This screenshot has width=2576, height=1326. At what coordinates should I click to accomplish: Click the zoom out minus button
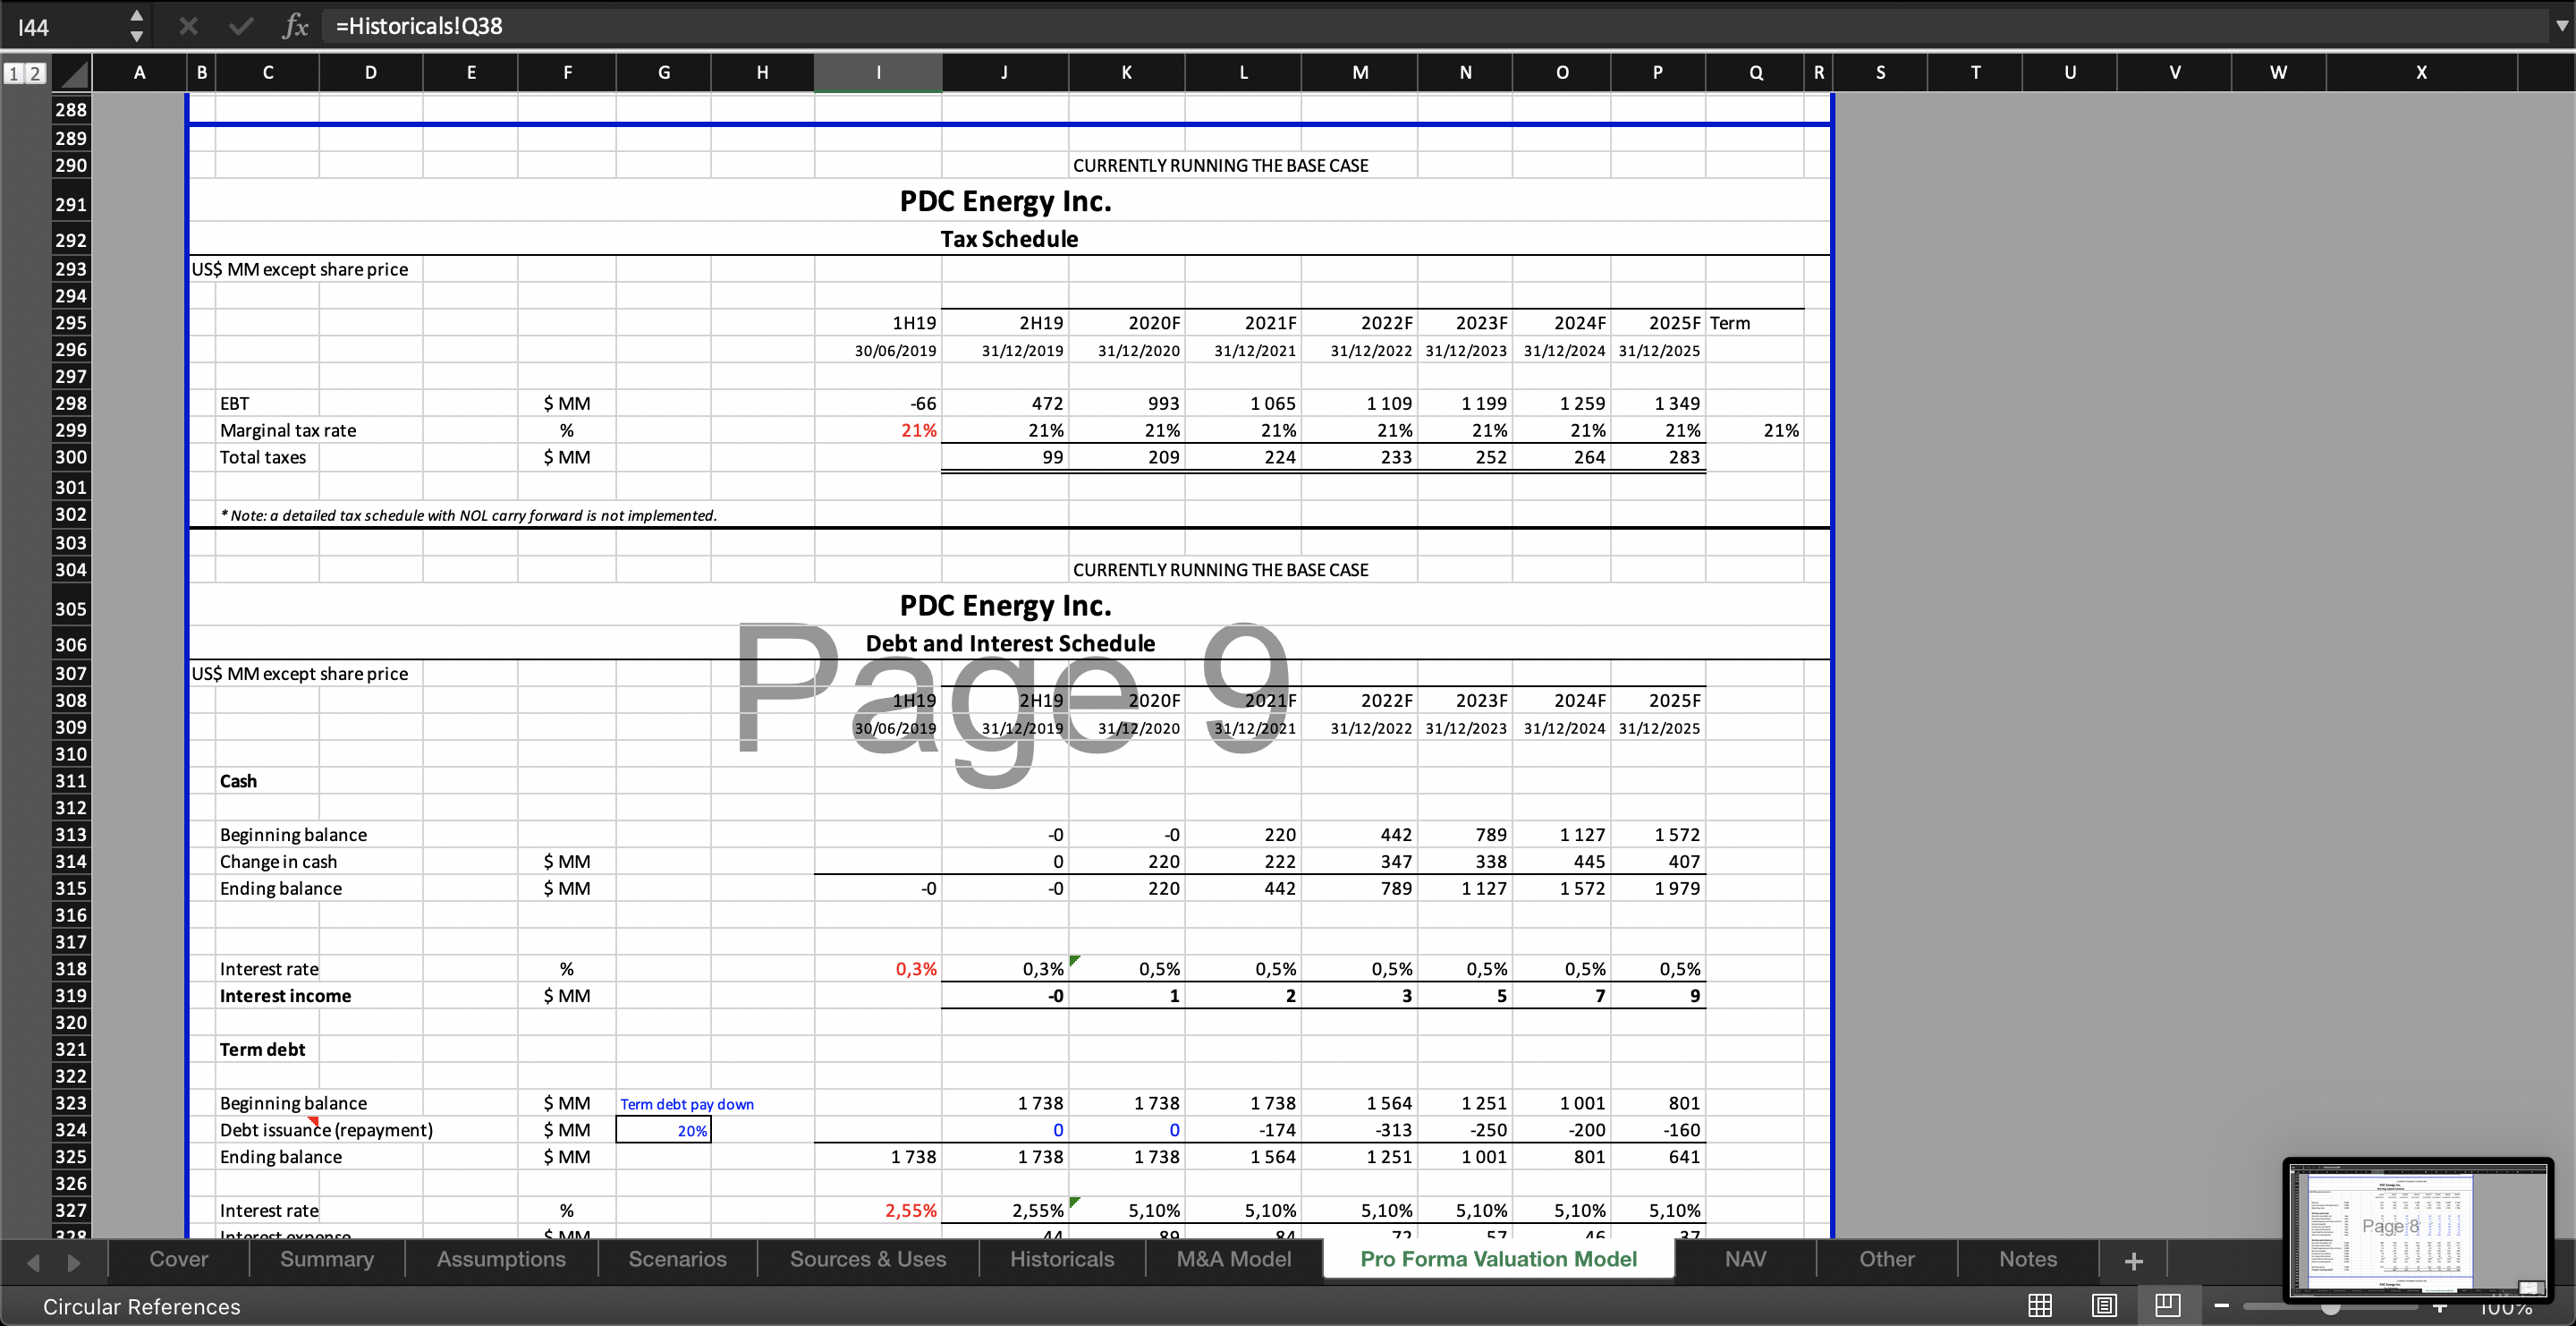(2222, 1306)
